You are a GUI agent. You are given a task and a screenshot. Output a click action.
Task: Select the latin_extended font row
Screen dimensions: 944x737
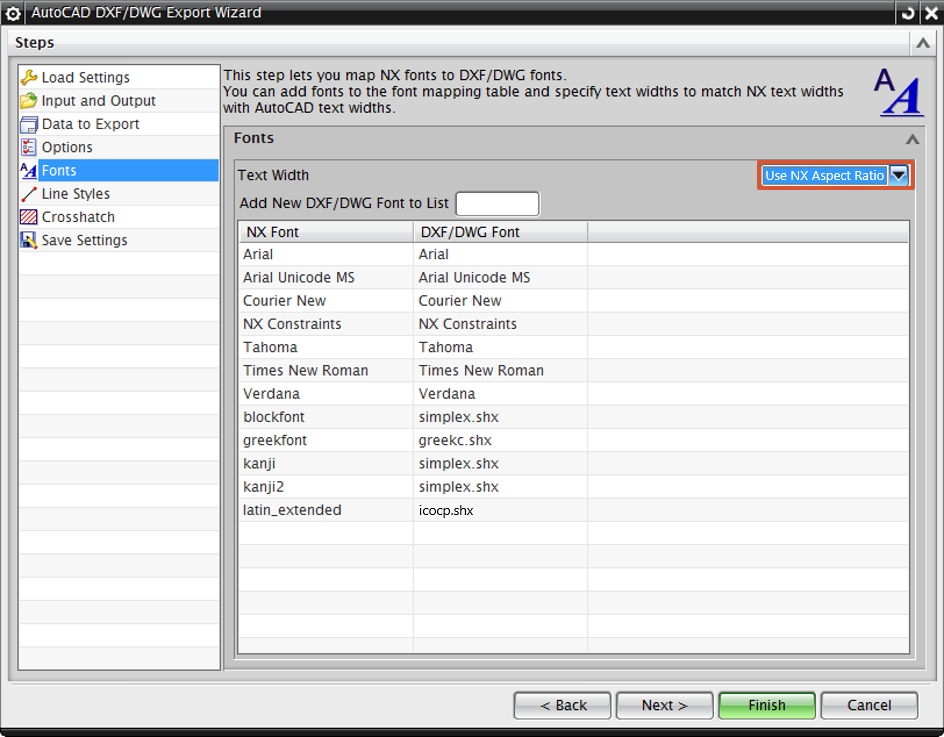tap(292, 510)
